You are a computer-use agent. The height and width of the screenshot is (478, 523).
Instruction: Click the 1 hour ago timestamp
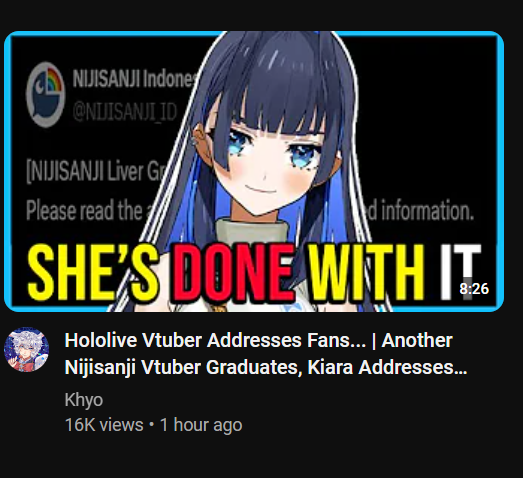pyautogui.click(x=201, y=425)
